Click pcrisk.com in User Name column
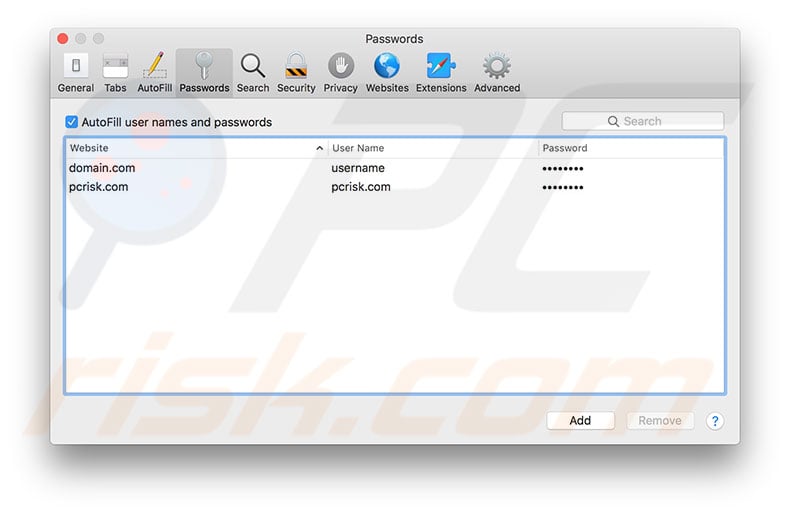790x516 pixels. pyautogui.click(x=361, y=187)
